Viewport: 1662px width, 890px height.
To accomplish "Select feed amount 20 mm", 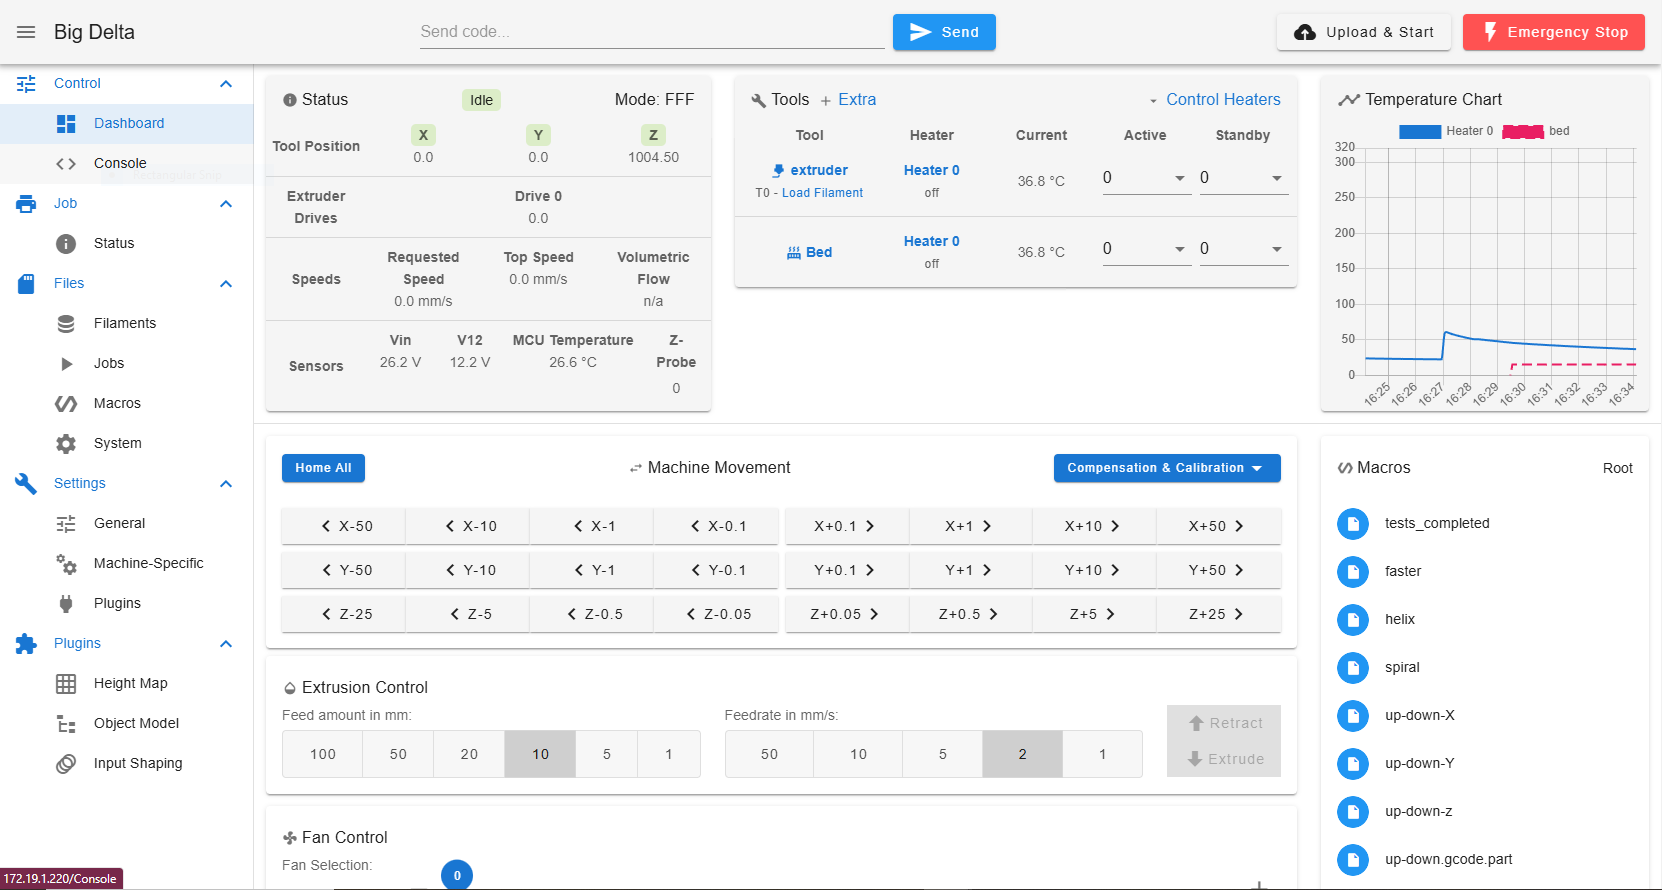I will (469, 754).
